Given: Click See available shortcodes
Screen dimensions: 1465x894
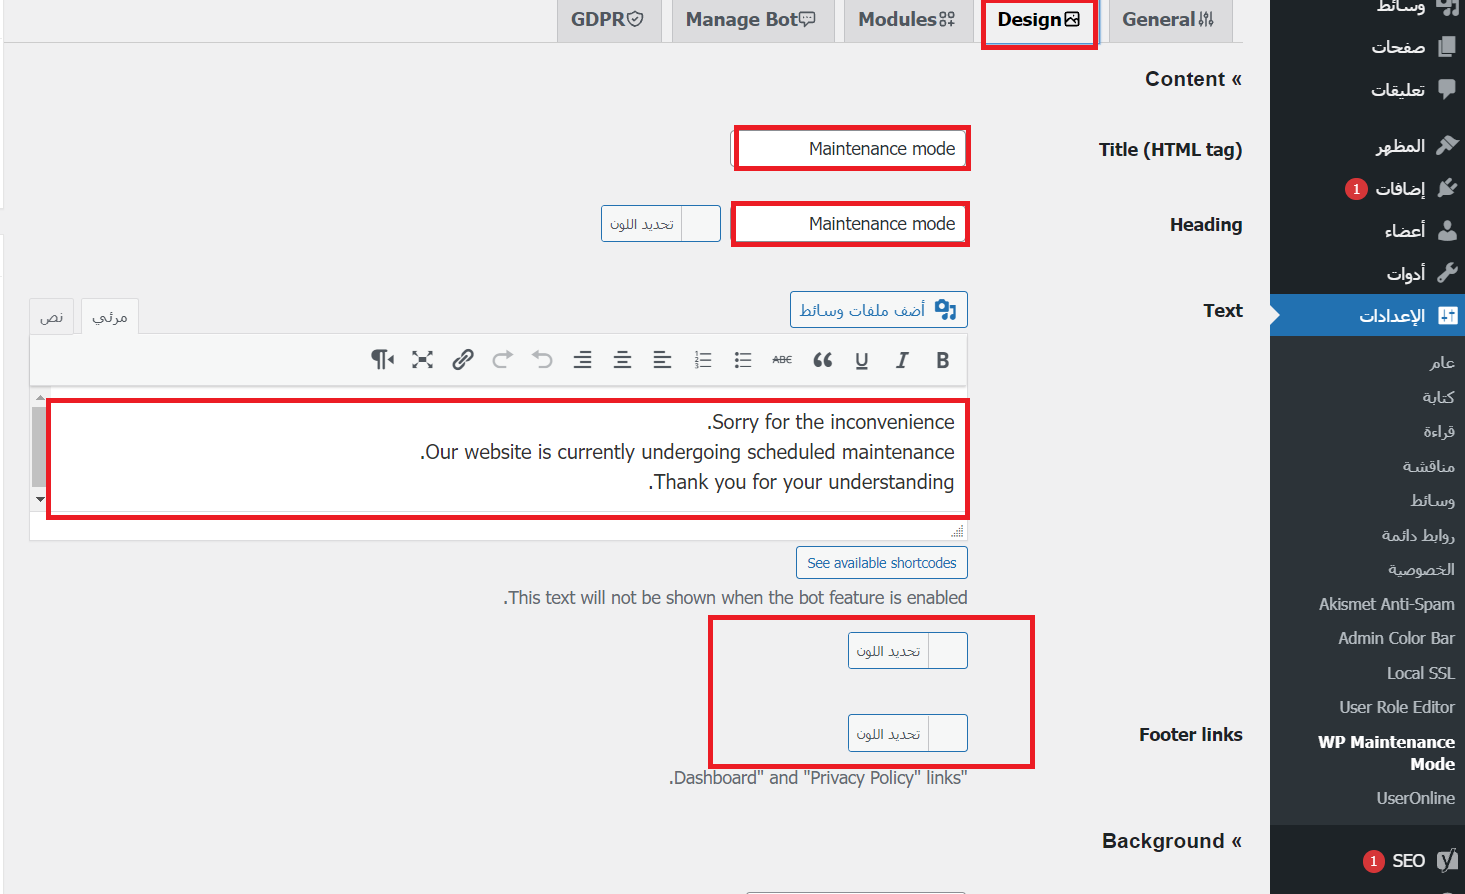Looking at the screenshot, I should tap(881, 563).
